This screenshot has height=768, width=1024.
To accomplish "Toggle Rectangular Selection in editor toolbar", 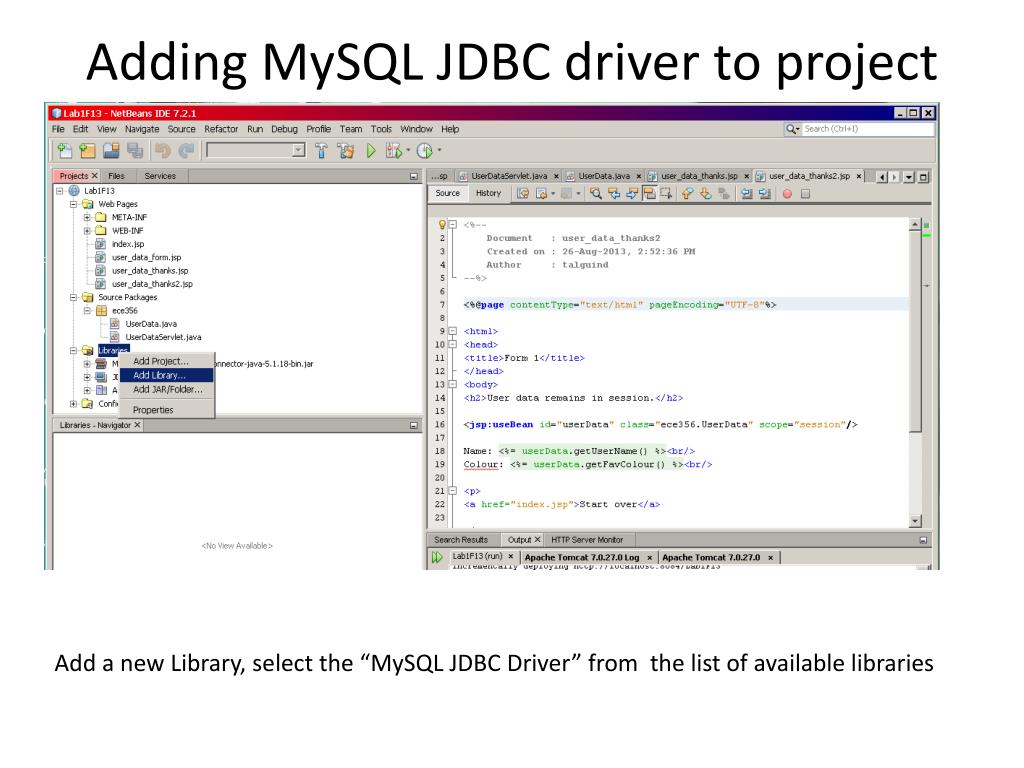I will 666,193.
